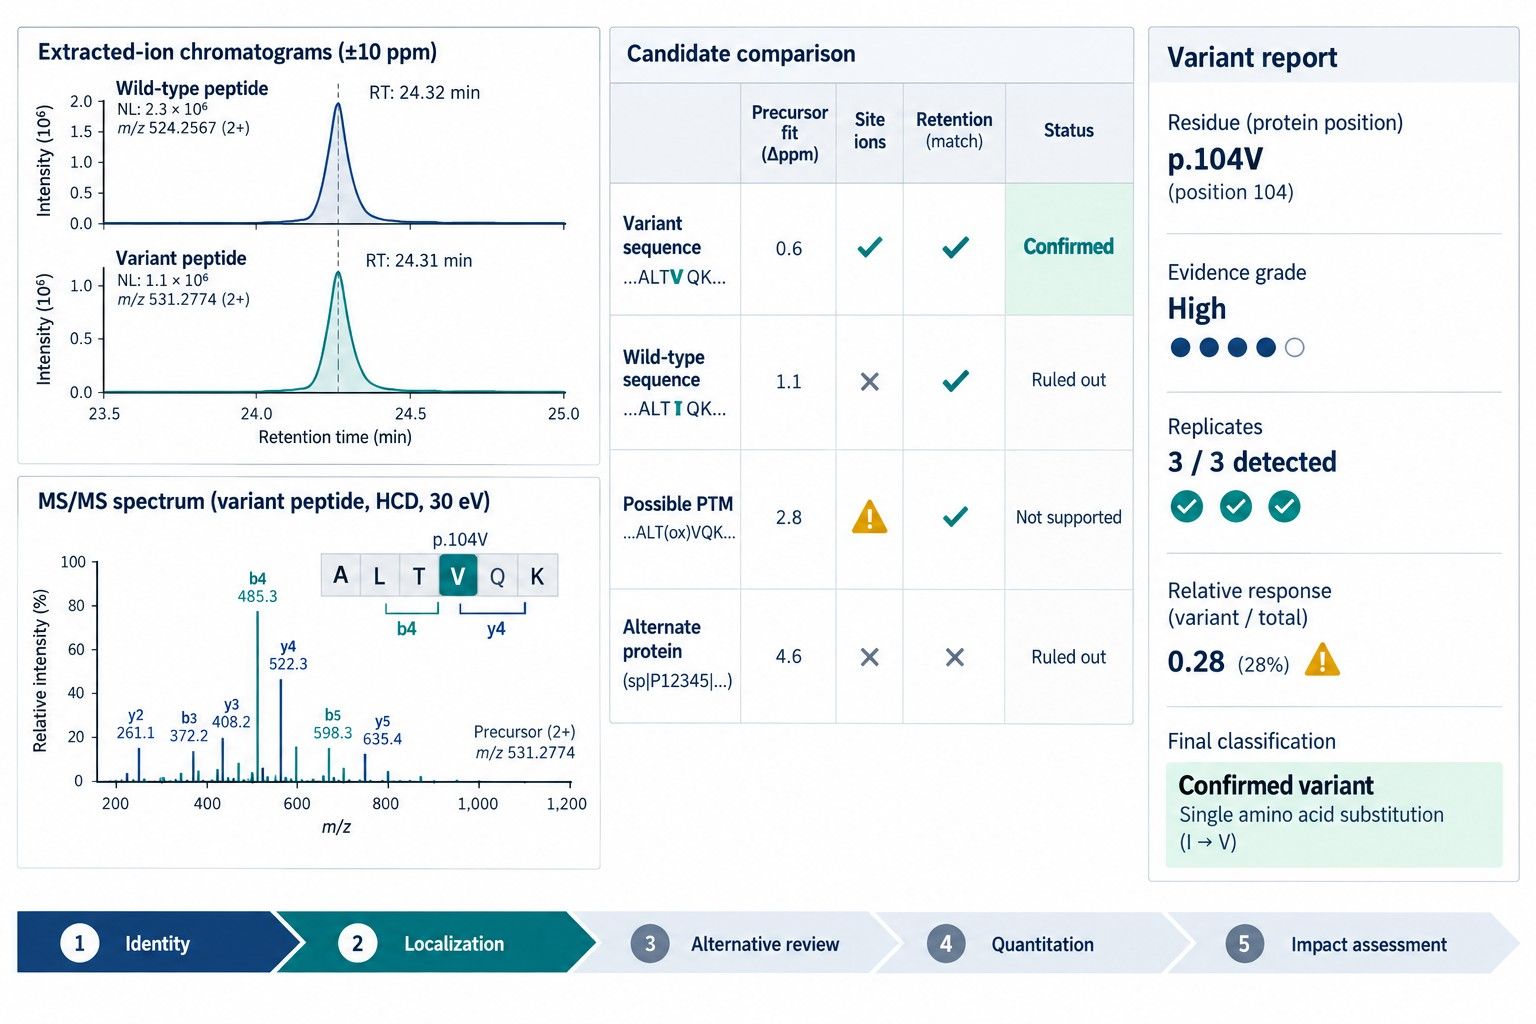This screenshot has width=1536, height=1024.
Task: Click the Confirmed status cell
Action: pyautogui.click(x=1068, y=248)
